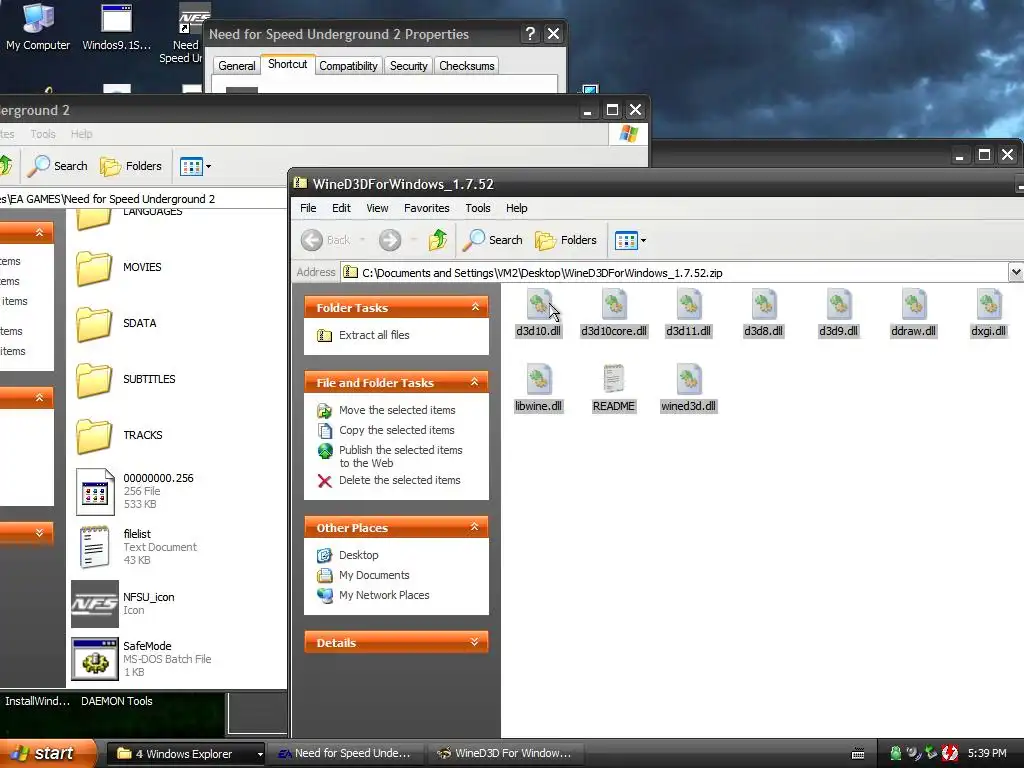The height and width of the screenshot is (768, 1024).
Task: Select the README file icon
Action: pos(614,379)
